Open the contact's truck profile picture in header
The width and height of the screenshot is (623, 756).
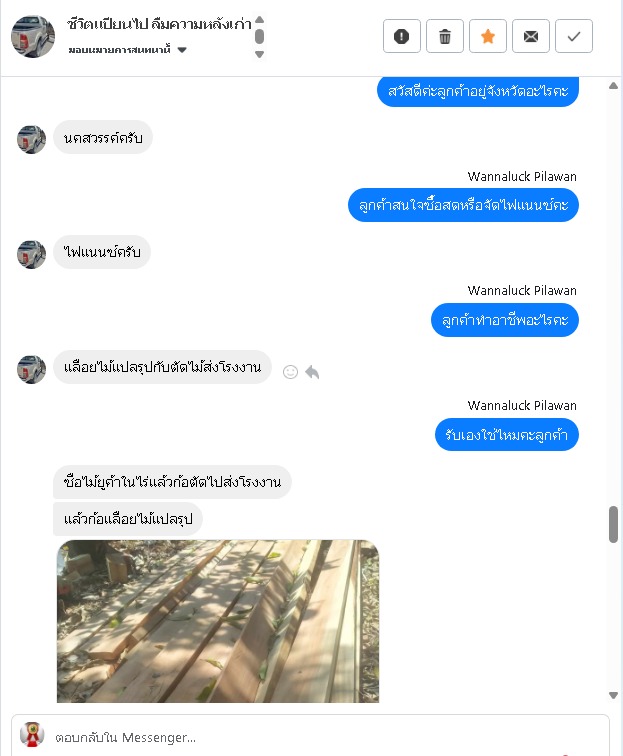[x=33, y=37]
